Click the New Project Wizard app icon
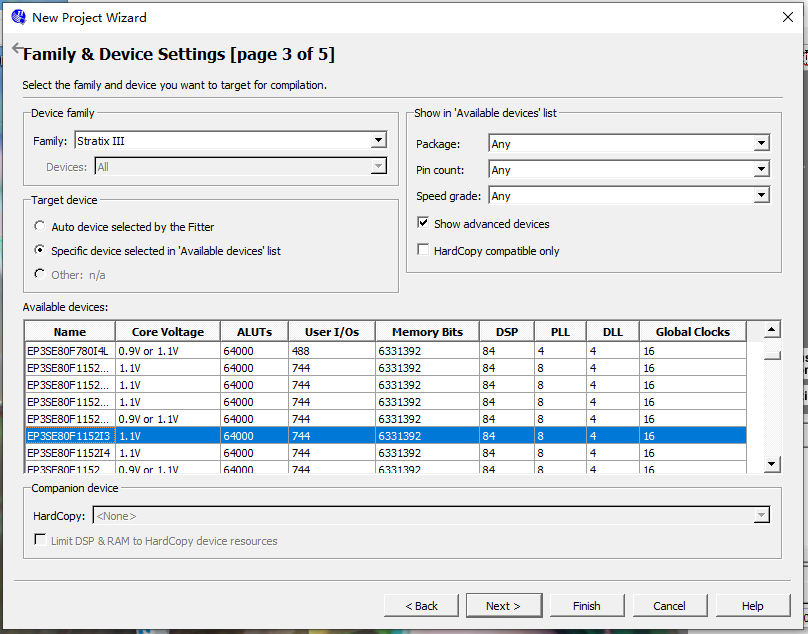The height and width of the screenshot is (634, 808). [18, 17]
